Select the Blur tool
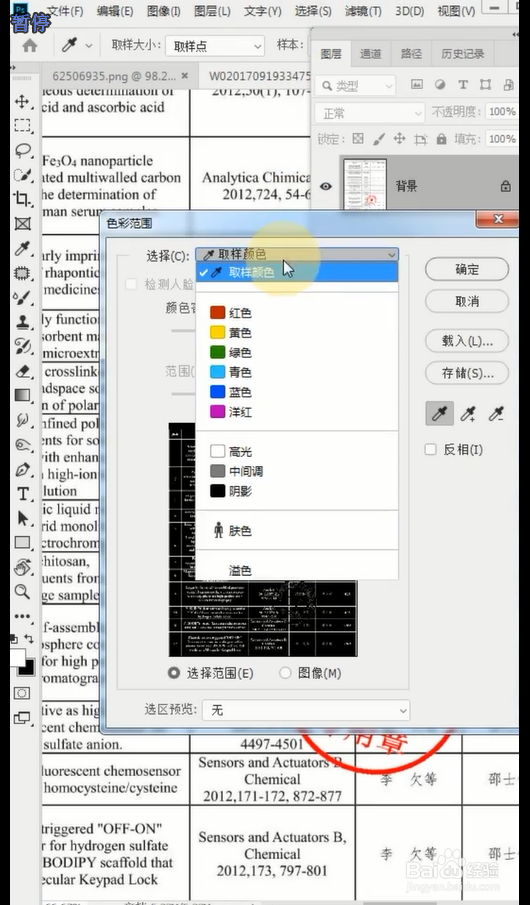This screenshot has height=905, width=530. [x=22, y=420]
